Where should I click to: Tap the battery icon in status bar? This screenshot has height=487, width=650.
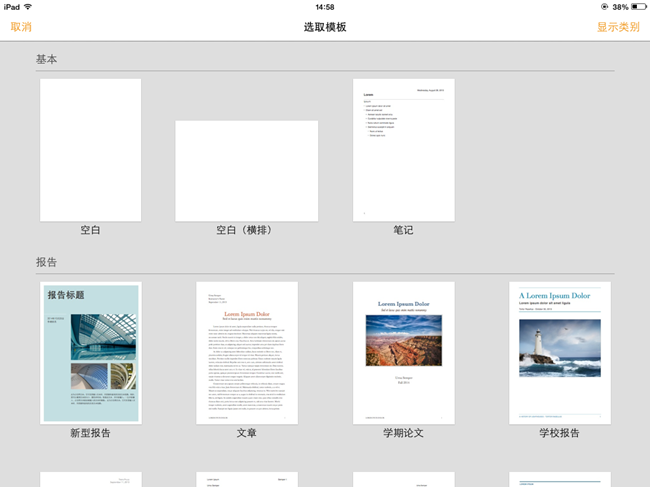[x=635, y=7]
